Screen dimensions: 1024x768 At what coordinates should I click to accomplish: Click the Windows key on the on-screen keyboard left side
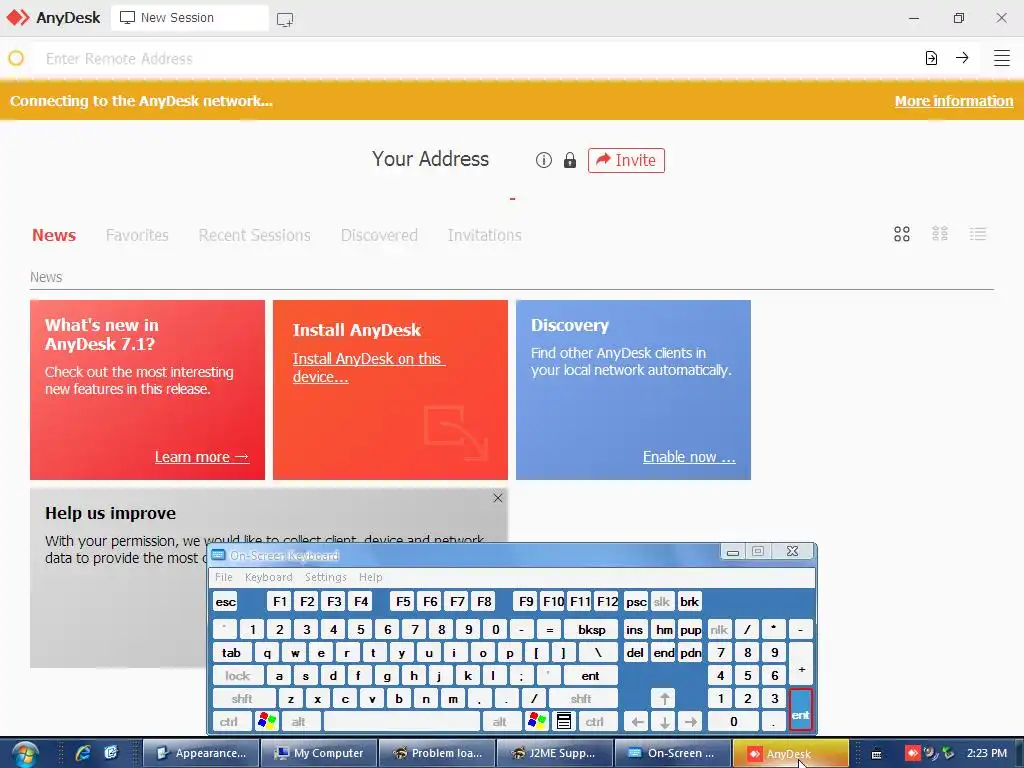point(266,722)
